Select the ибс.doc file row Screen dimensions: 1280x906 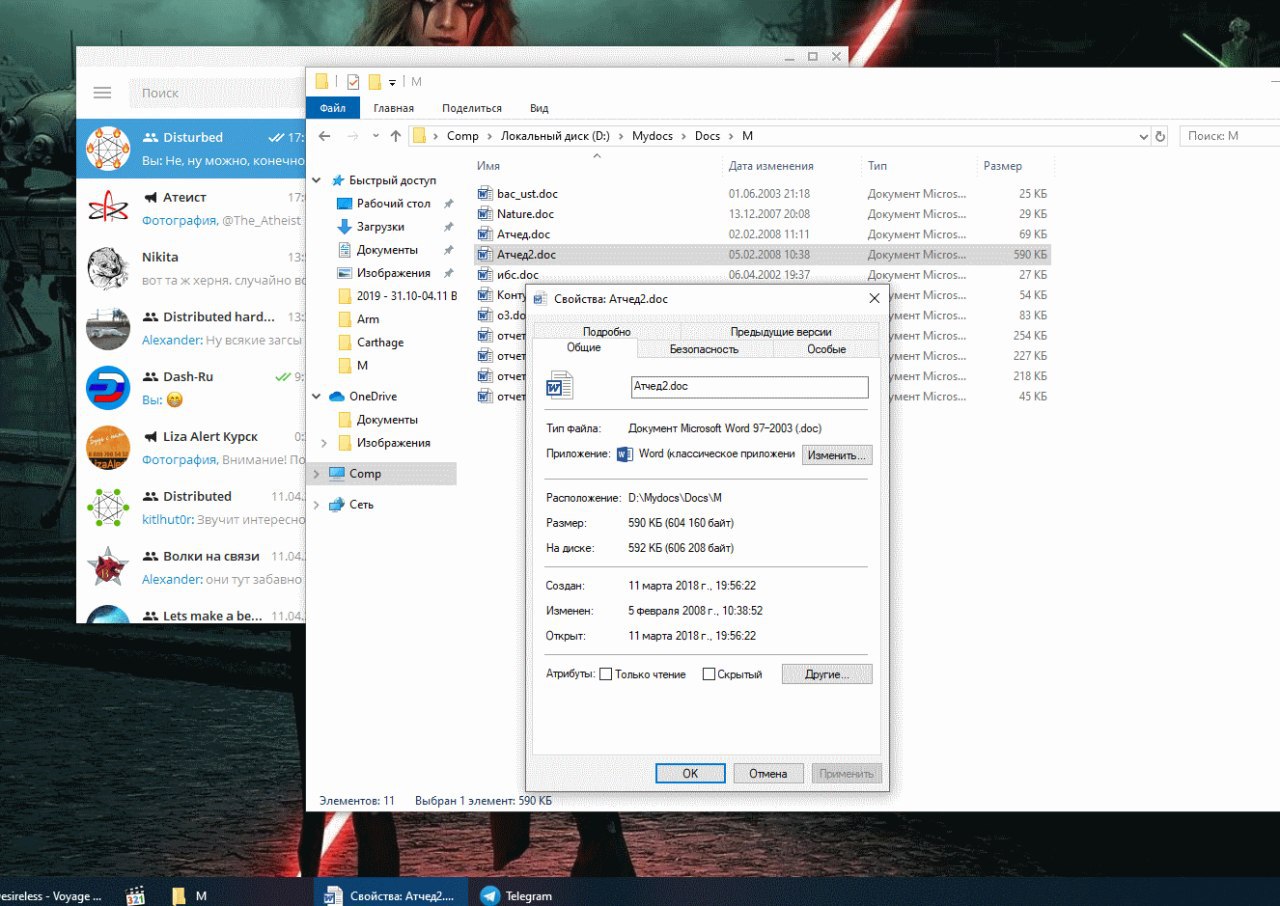click(763, 275)
